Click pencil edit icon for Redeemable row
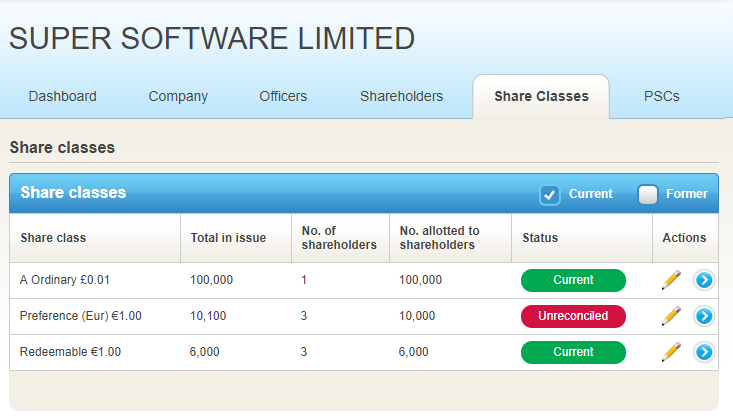The height and width of the screenshot is (416, 733). coord(671,352)
